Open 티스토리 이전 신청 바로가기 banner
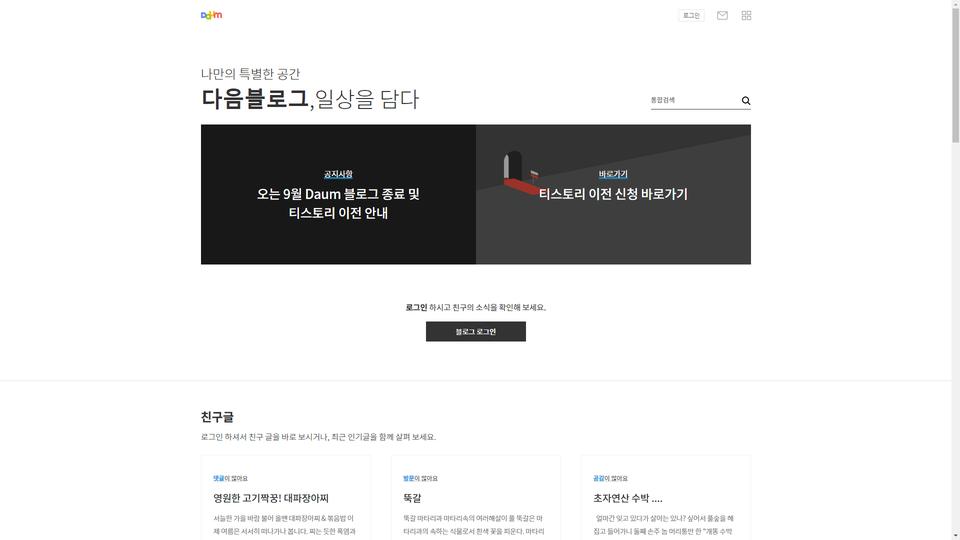Image resolution: width=960 pixels, height=540 pixels. coord(613,194)
